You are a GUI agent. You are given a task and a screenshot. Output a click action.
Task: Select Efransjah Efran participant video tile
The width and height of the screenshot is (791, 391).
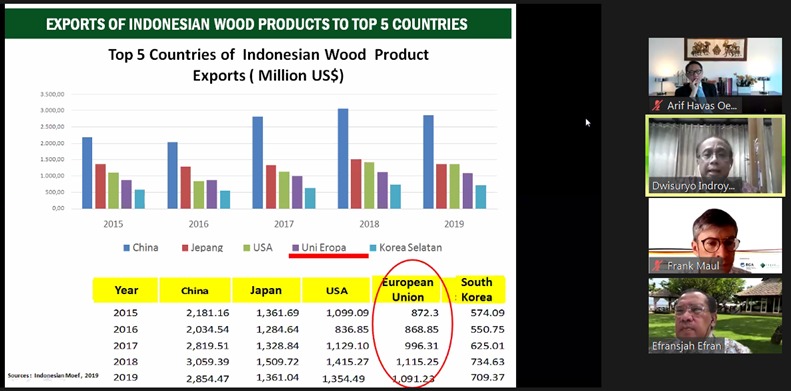click(x=715, y=315)
